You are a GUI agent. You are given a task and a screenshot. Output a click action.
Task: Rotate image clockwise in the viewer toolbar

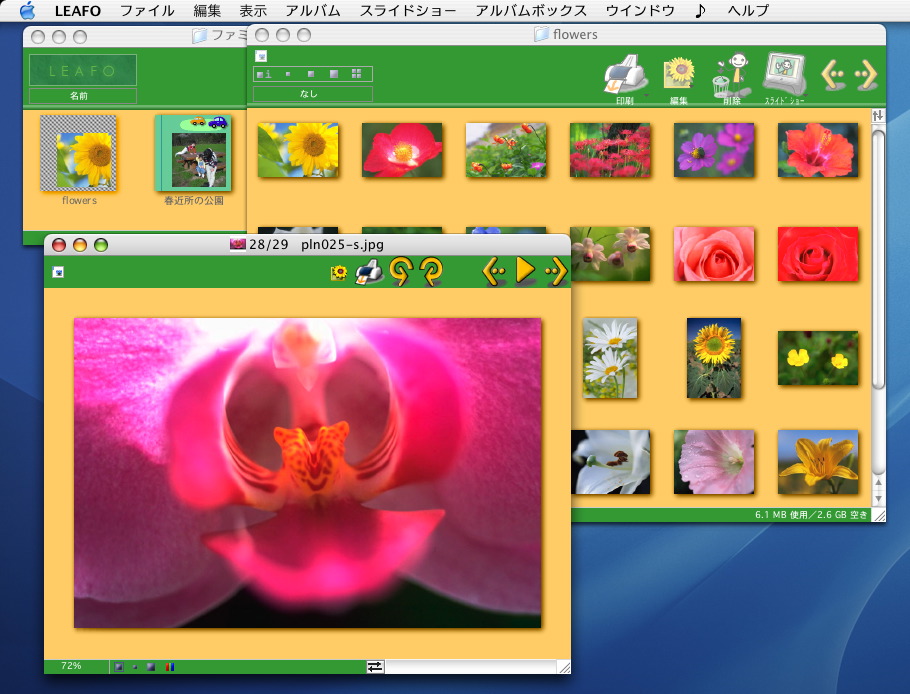point(431,271)
